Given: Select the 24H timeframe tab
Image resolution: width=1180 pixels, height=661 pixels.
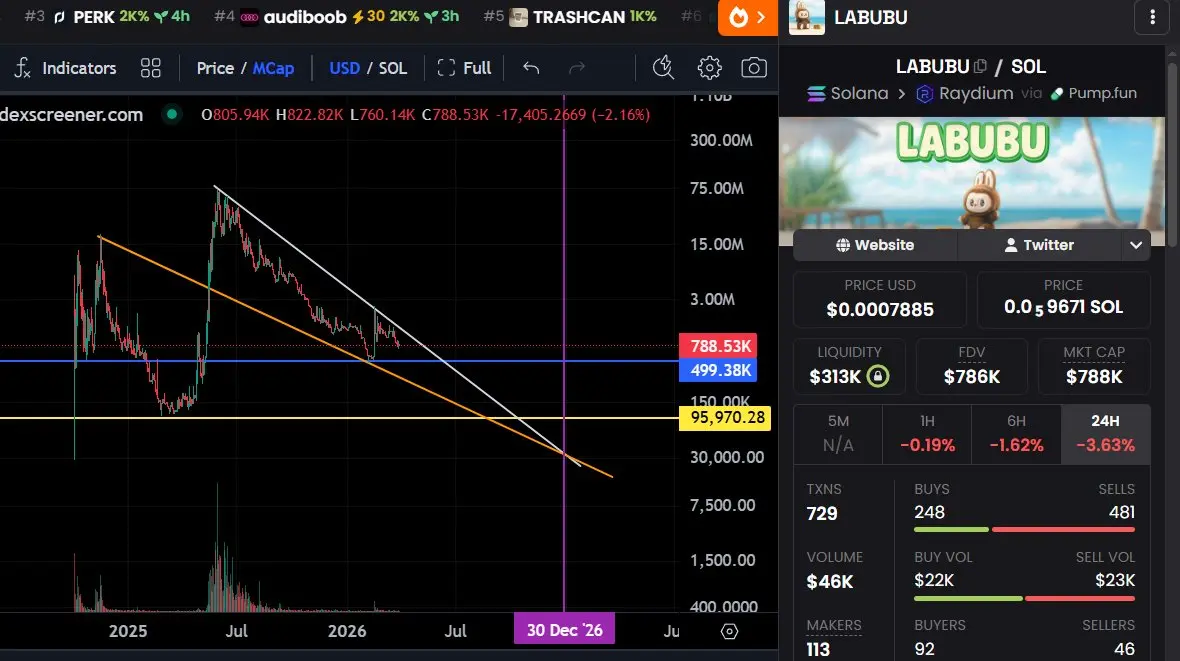Looking at the screenshot, I should coord(1105,434).
